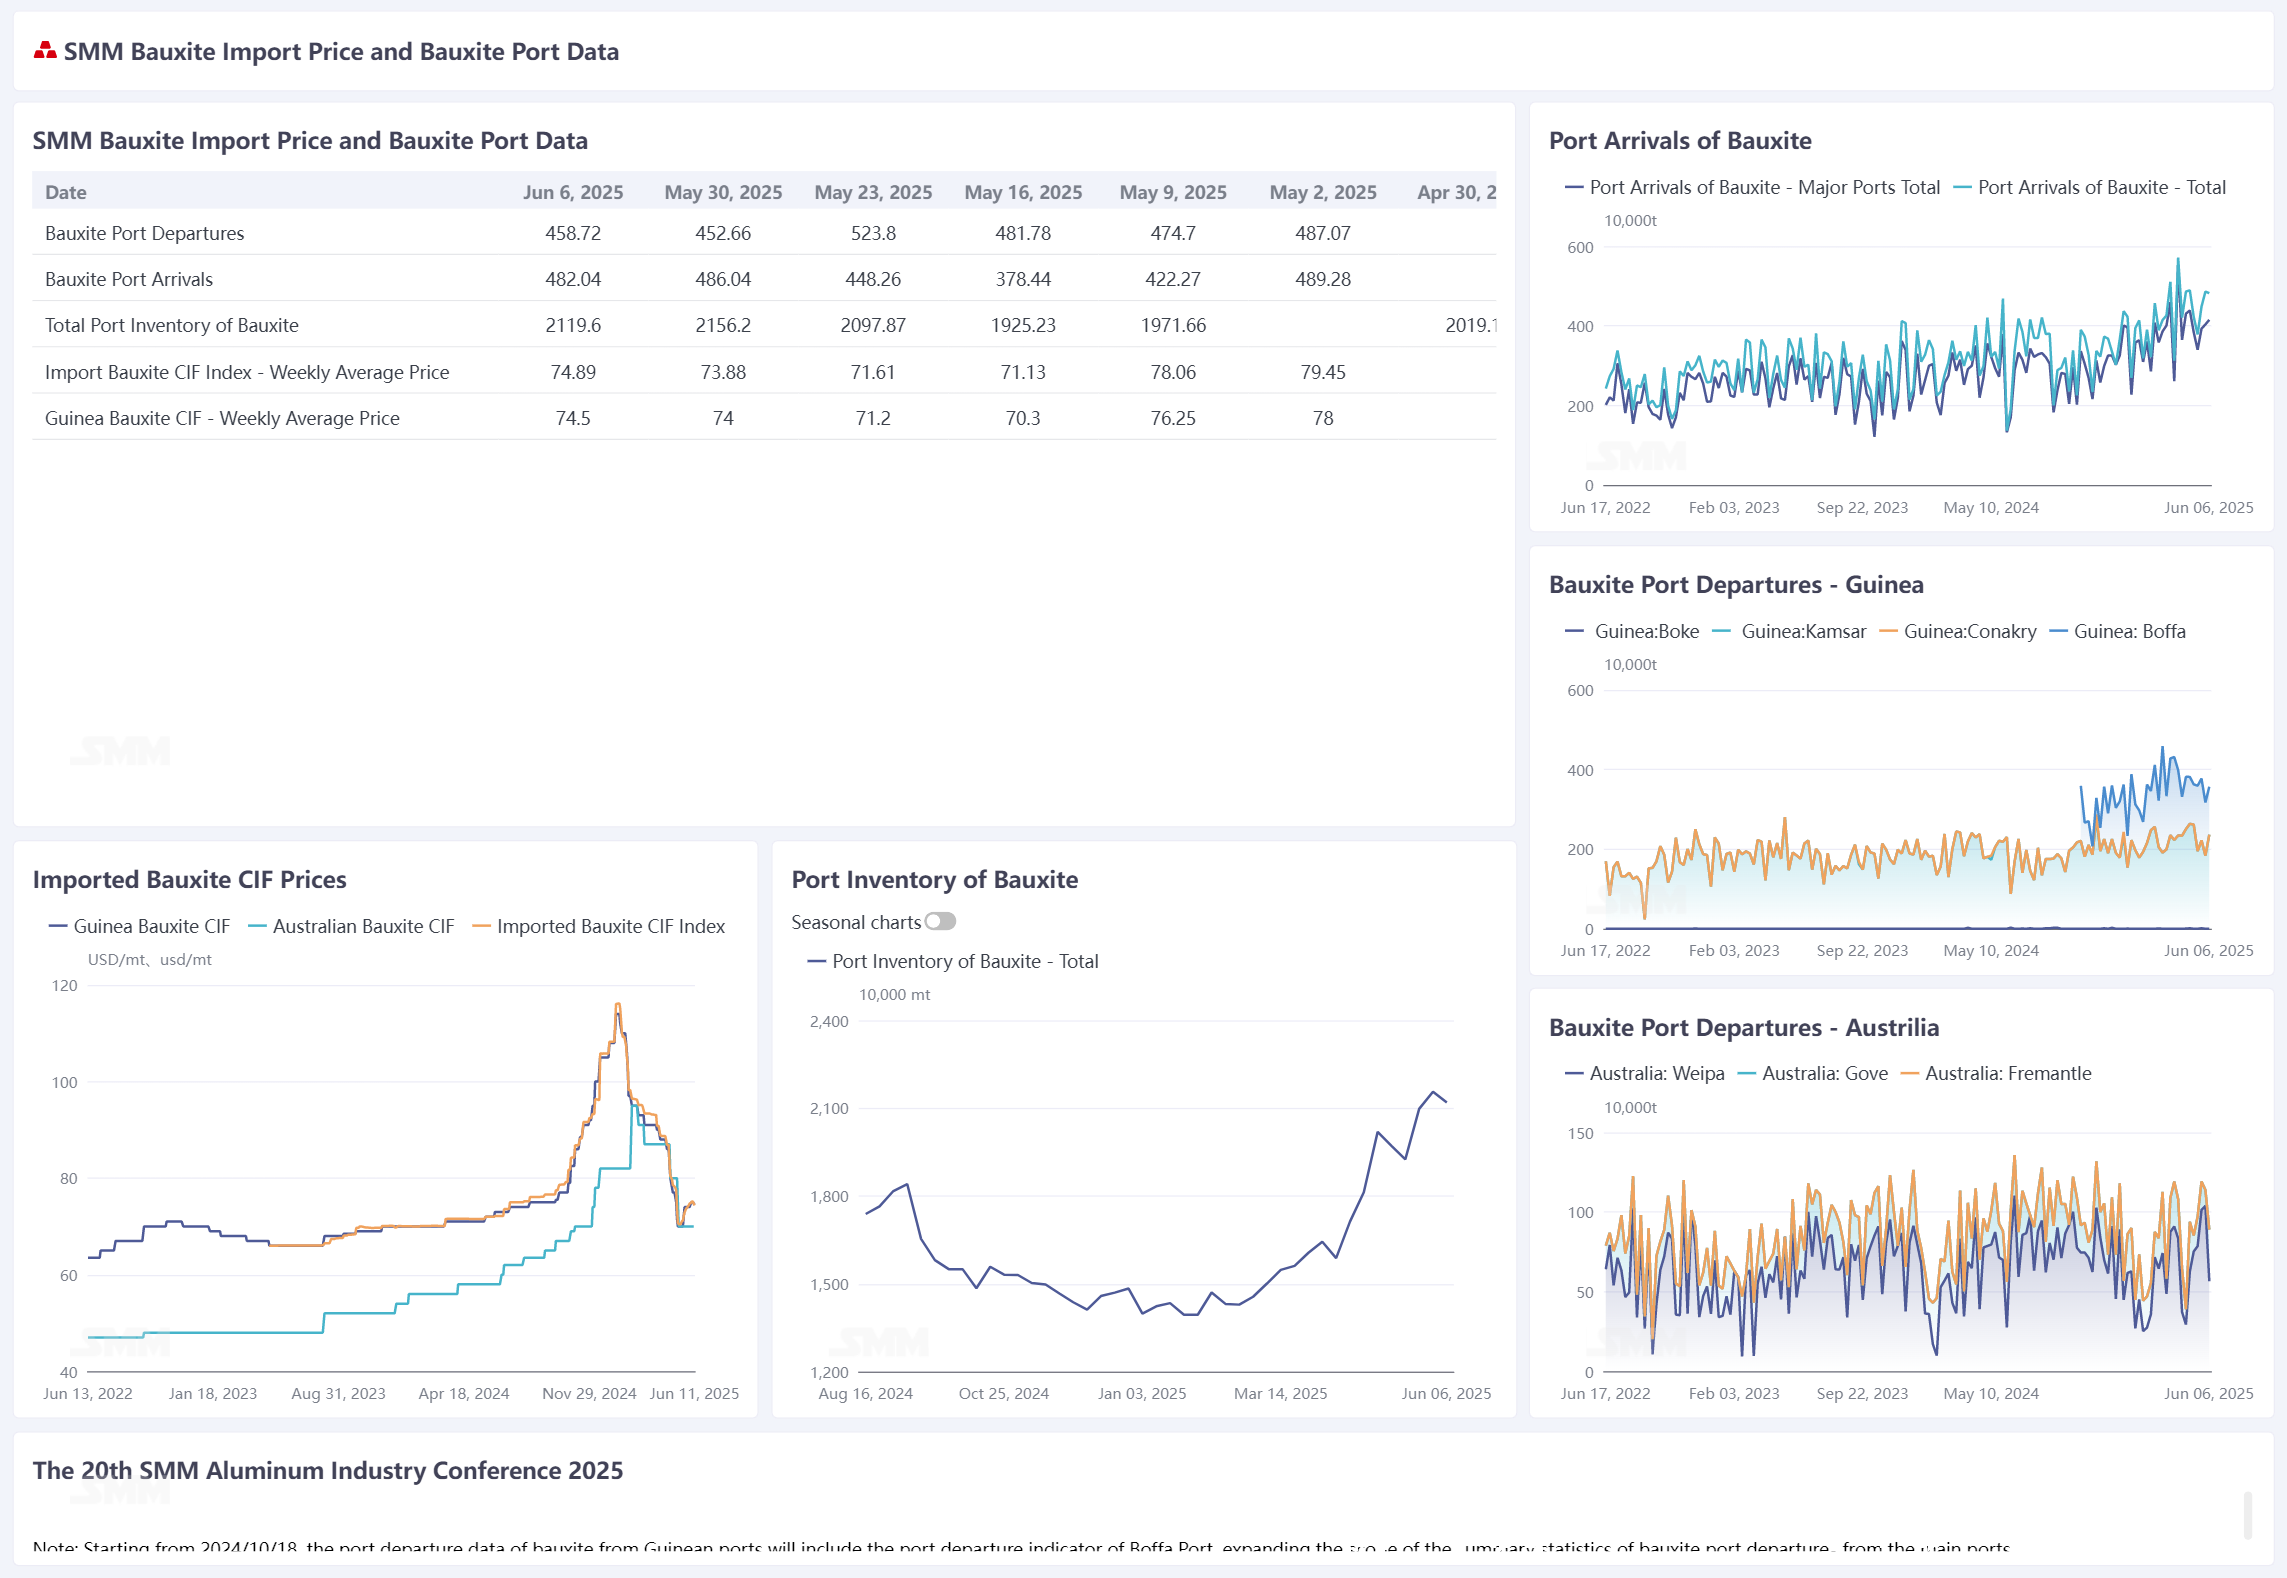This screenshot has width=2287, height=1578.
Task: Click the Port Arrivals of Bauxite chart title
Action: pos(1680,141)
